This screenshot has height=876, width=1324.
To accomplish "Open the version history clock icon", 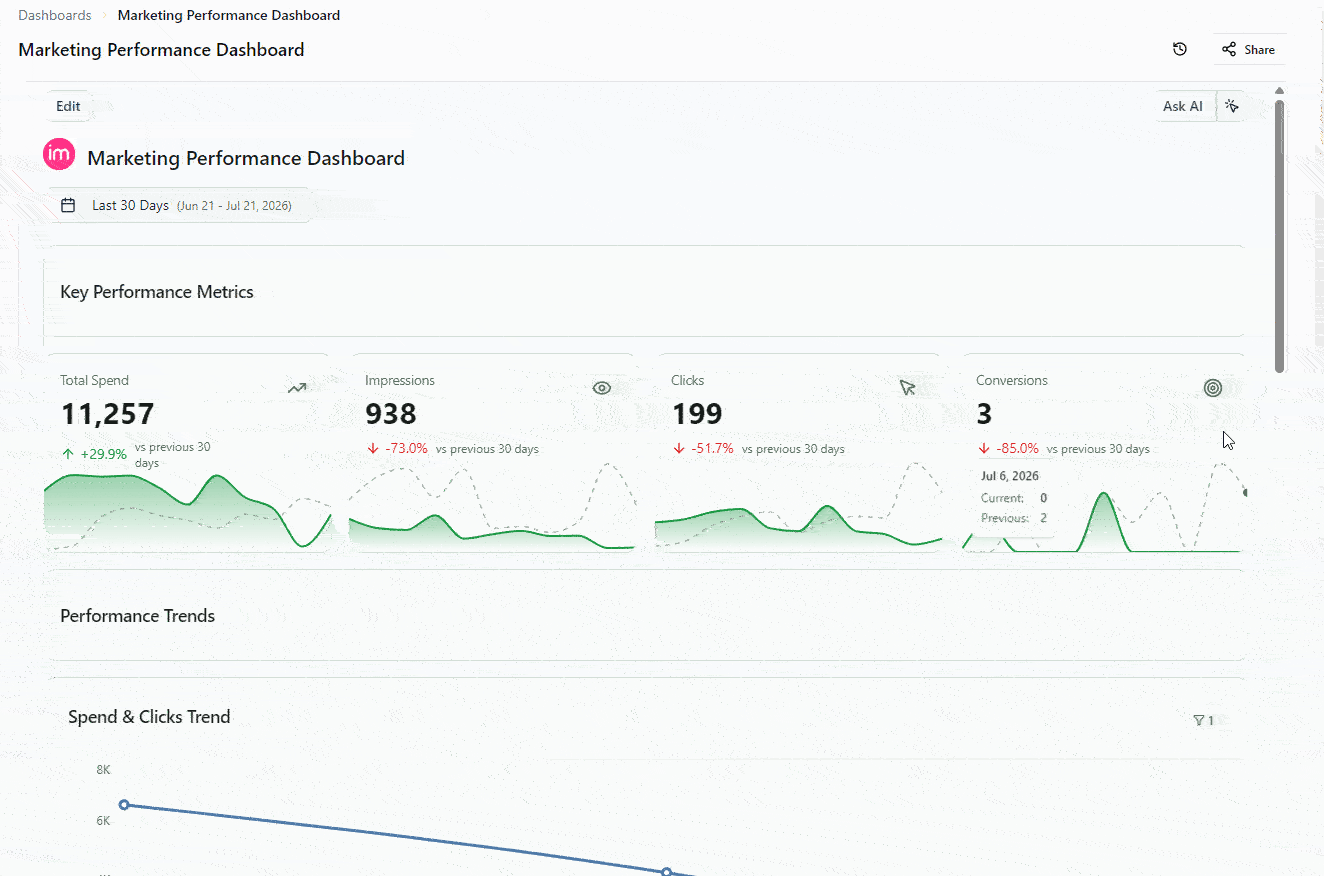I will click(1180, 49).
